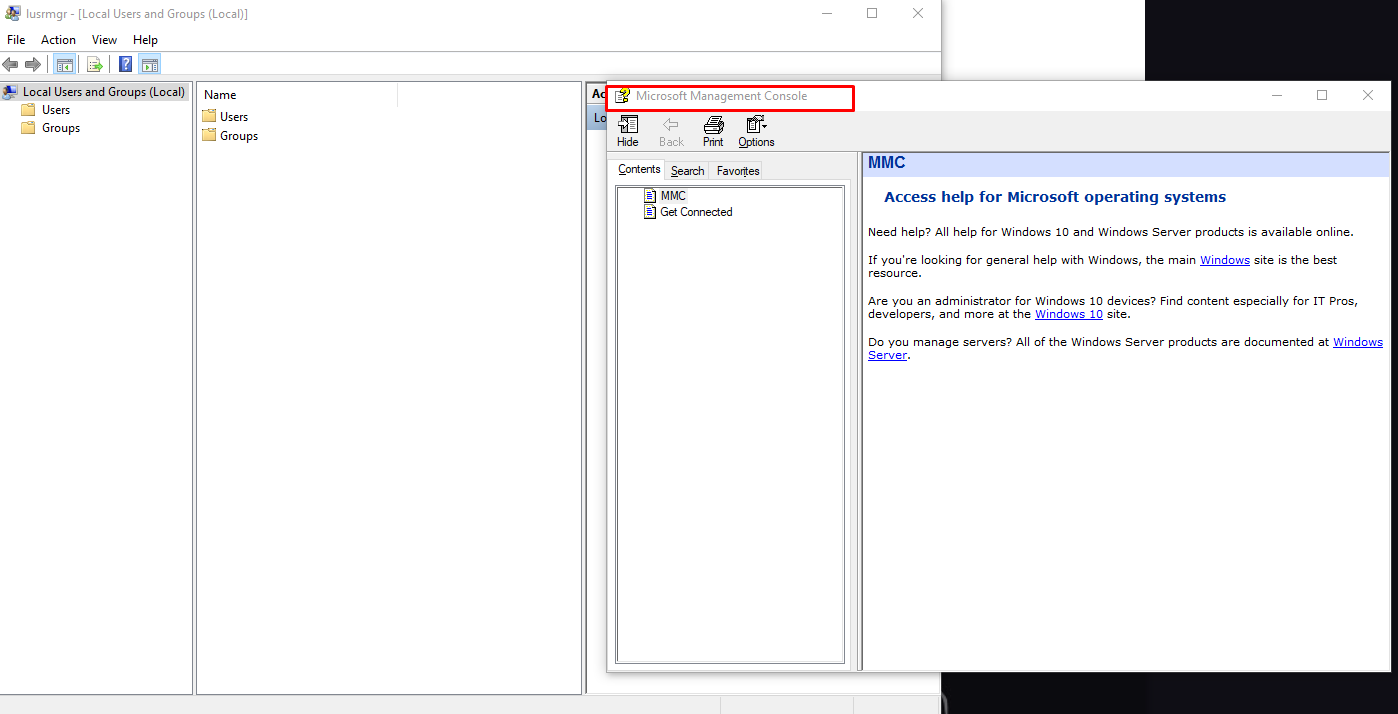The image size is (1398, 714).
Task: Select the Users folder in the console tree
Action: pyautogui.click(x=46, y=110)
